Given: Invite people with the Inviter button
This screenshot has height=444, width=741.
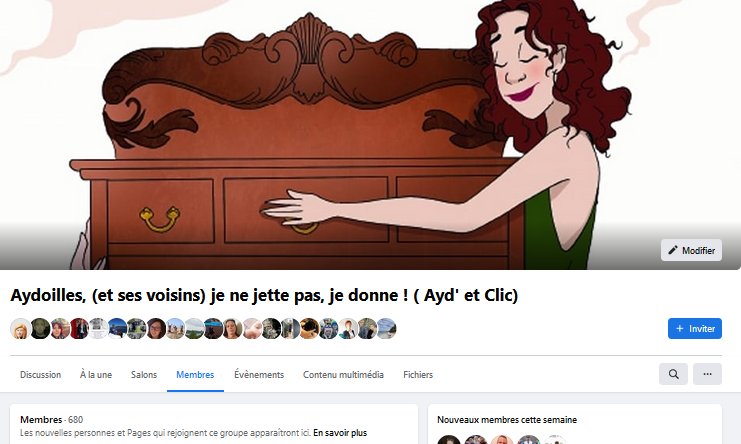Looking at the screenshot, I should point(695,328).
